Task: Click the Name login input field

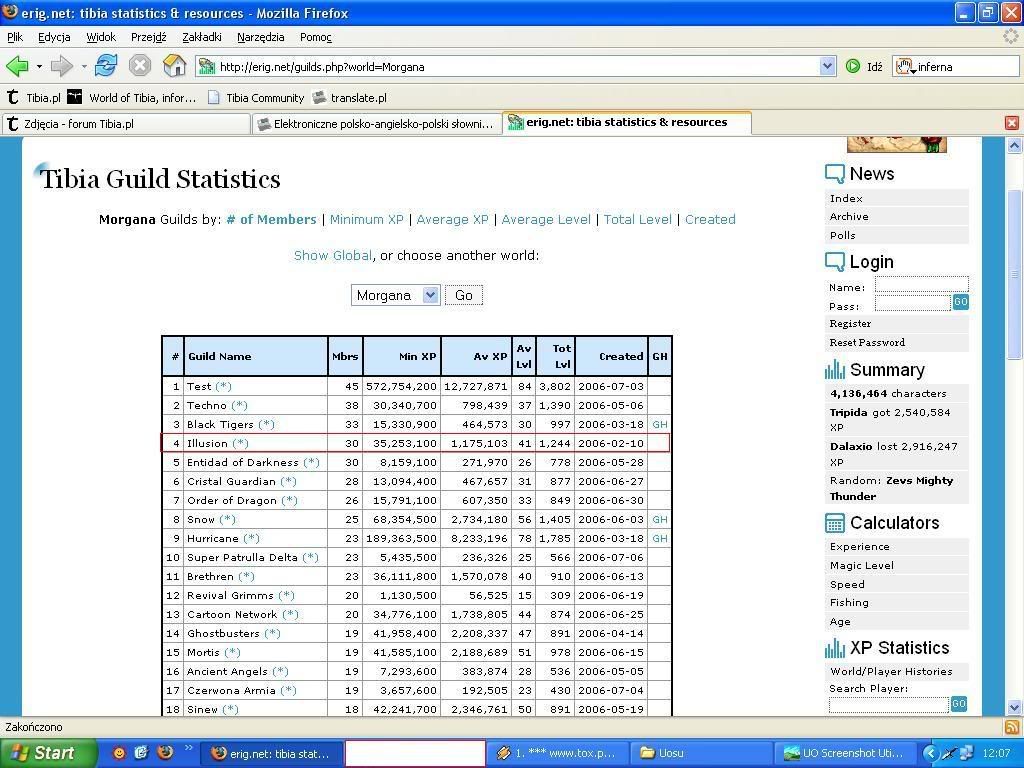Action: coord(921,284)
